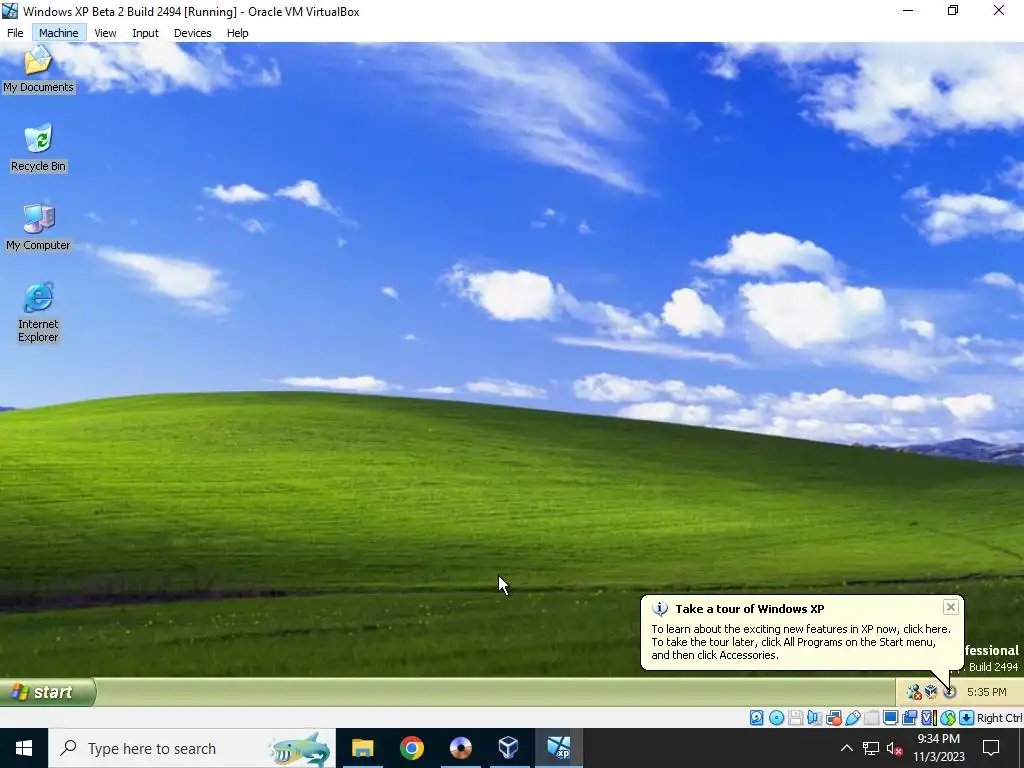This screenshot has height=768, width=1024.
Task: Click the Windows XP tour tray icon
Action: [x=950, y=692]
